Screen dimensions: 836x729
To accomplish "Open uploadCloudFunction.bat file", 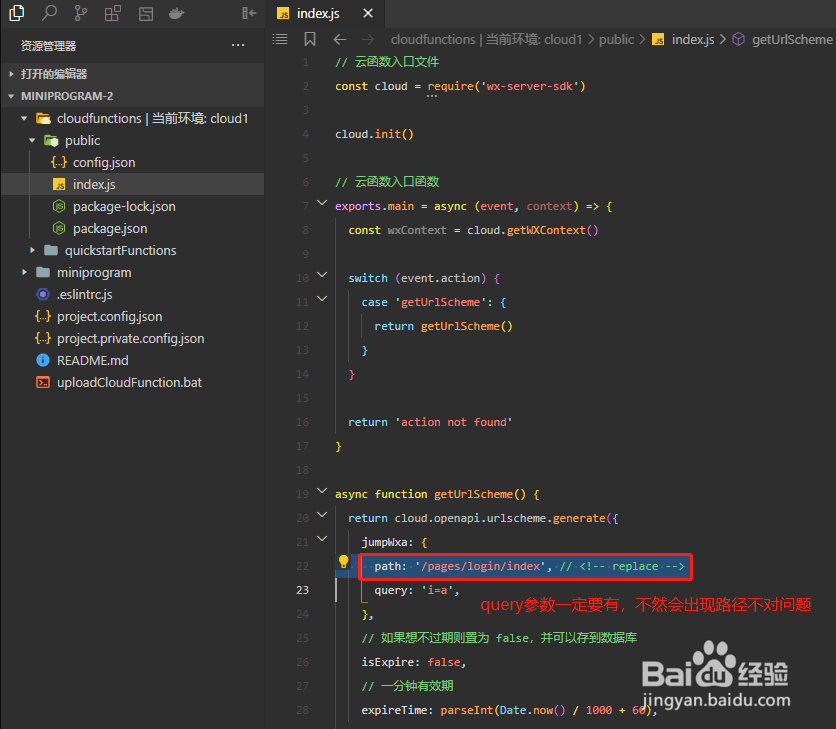I will 132,382.
